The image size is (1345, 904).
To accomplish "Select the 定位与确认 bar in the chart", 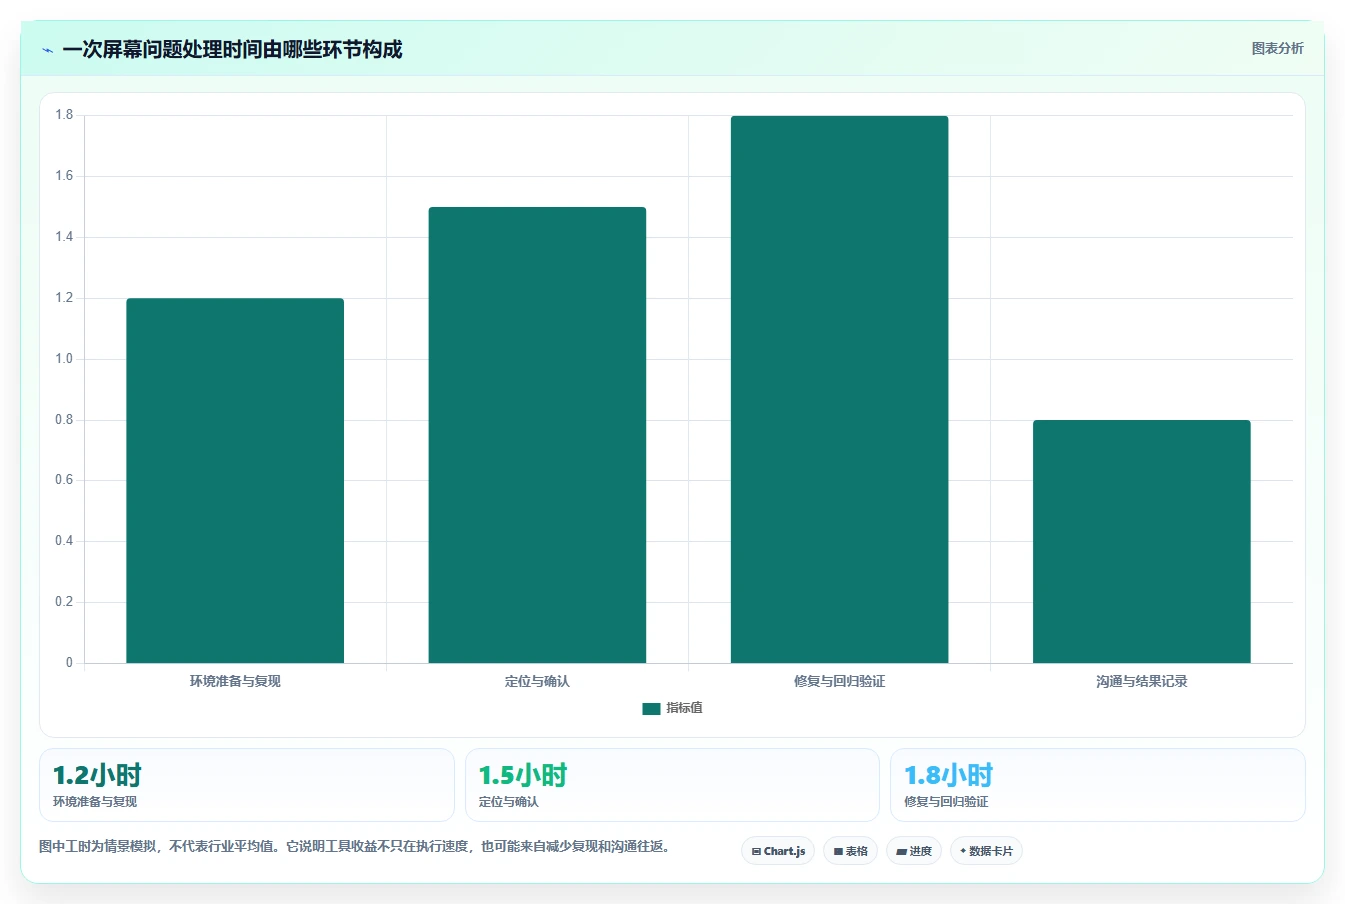I will coord(537,435).
